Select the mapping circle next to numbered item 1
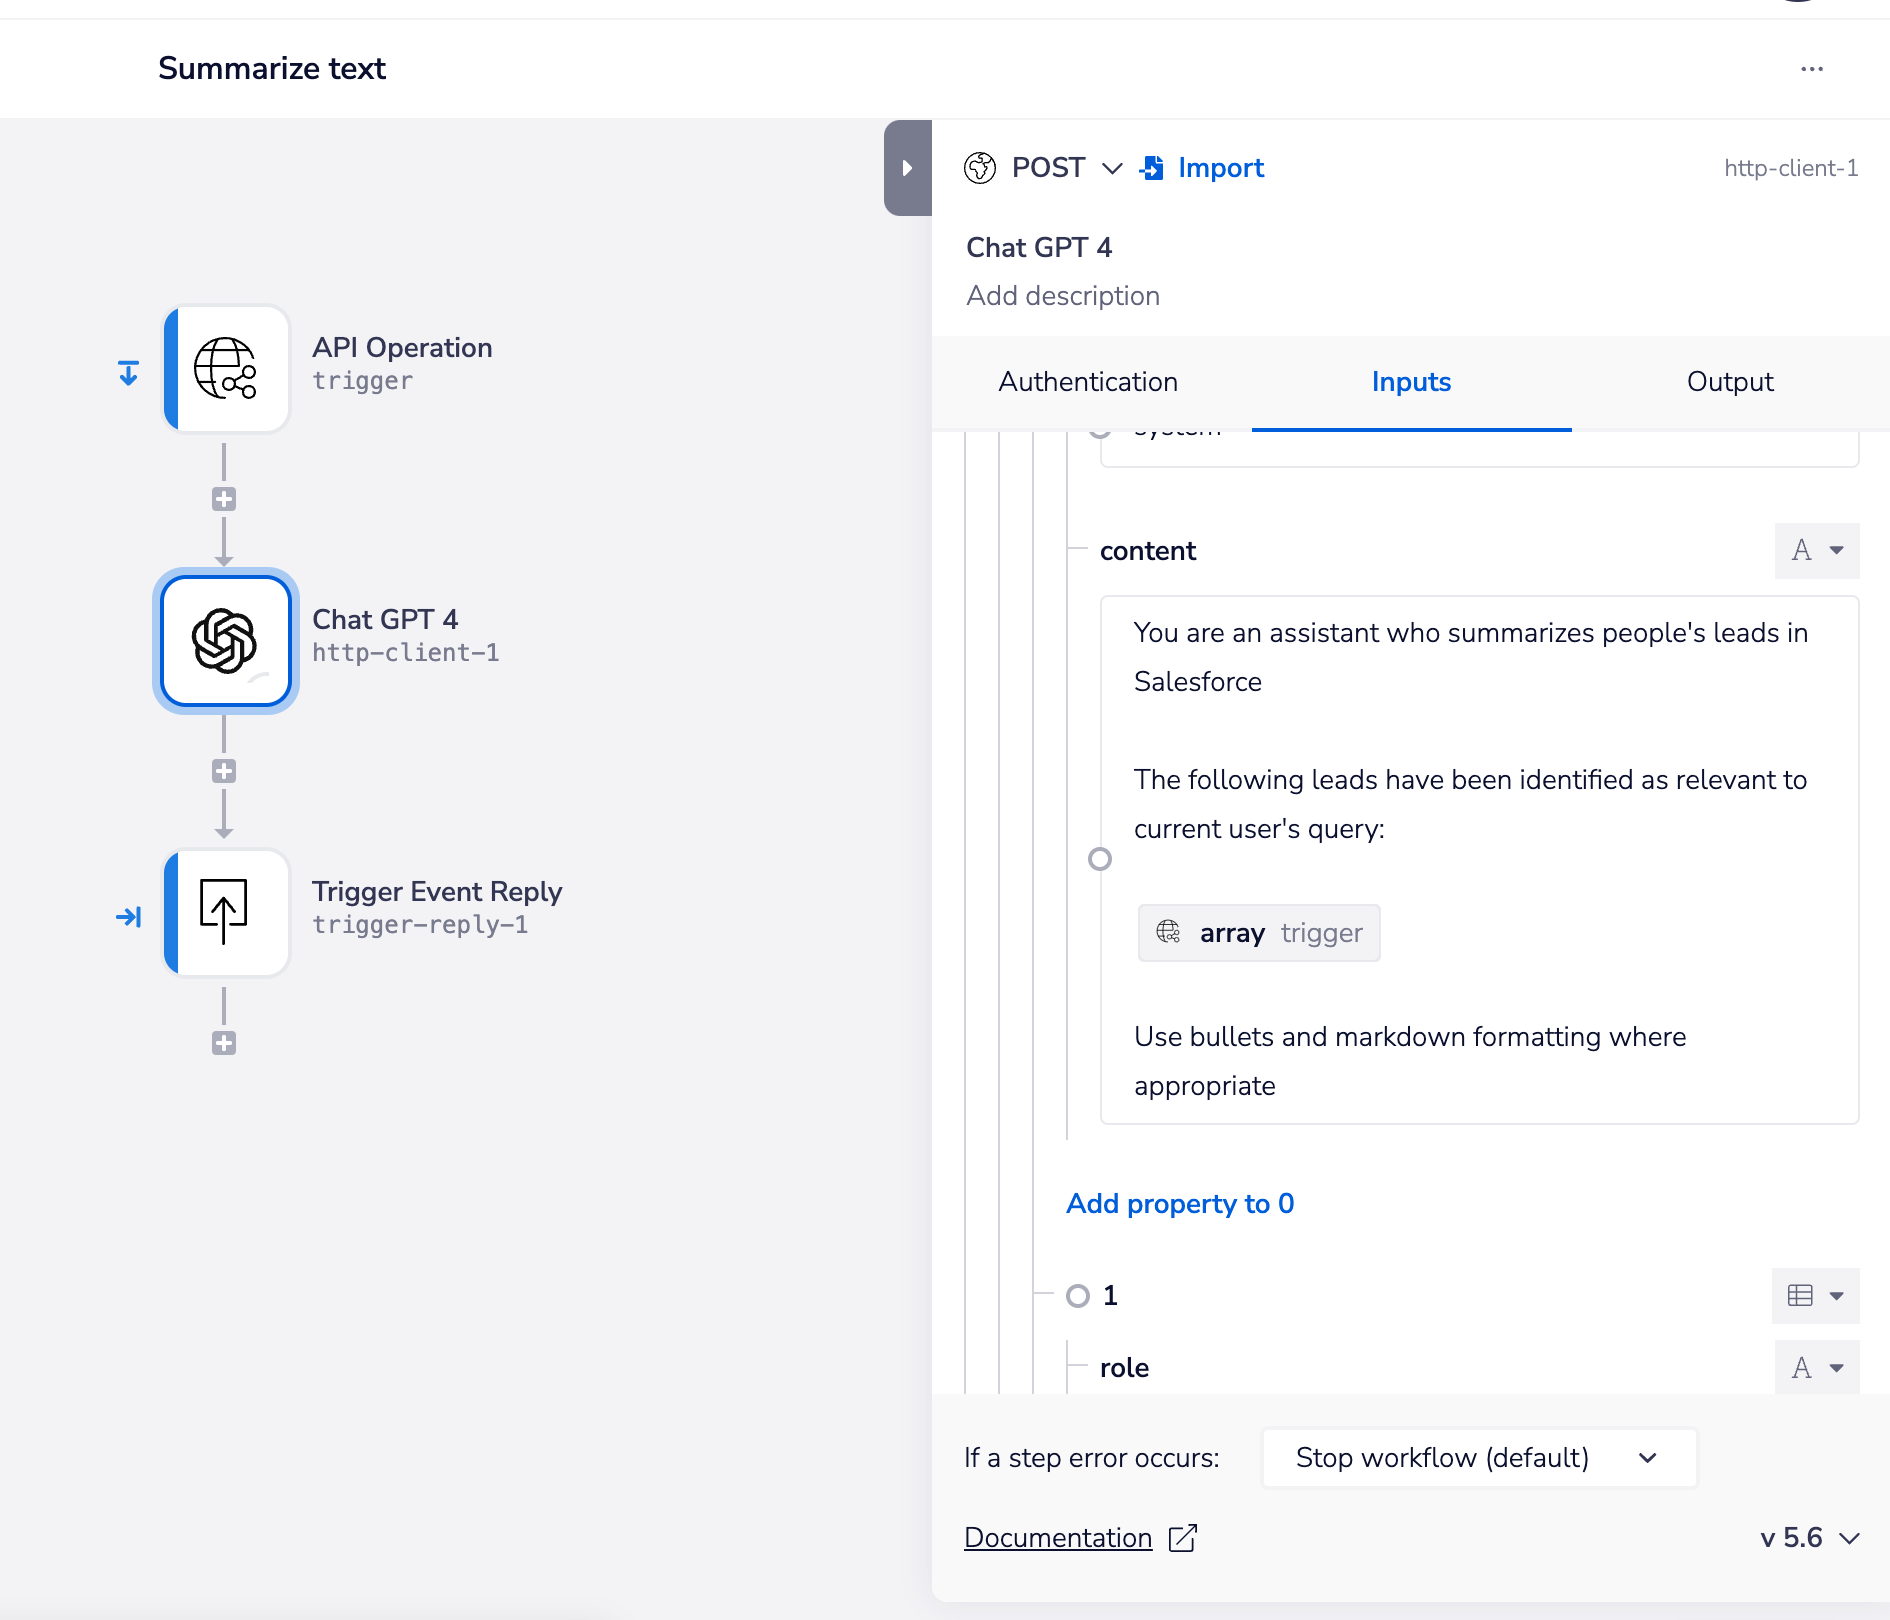1890x1620 pixels. [1079, 1296]
